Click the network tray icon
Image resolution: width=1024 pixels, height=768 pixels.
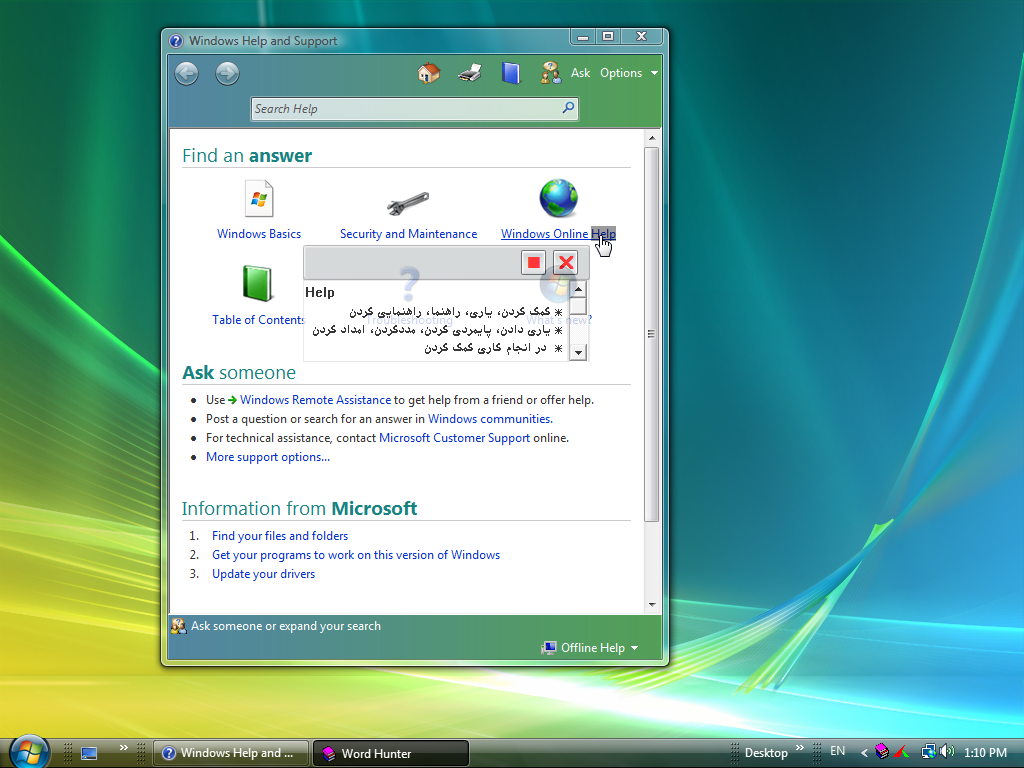point(928,752)
